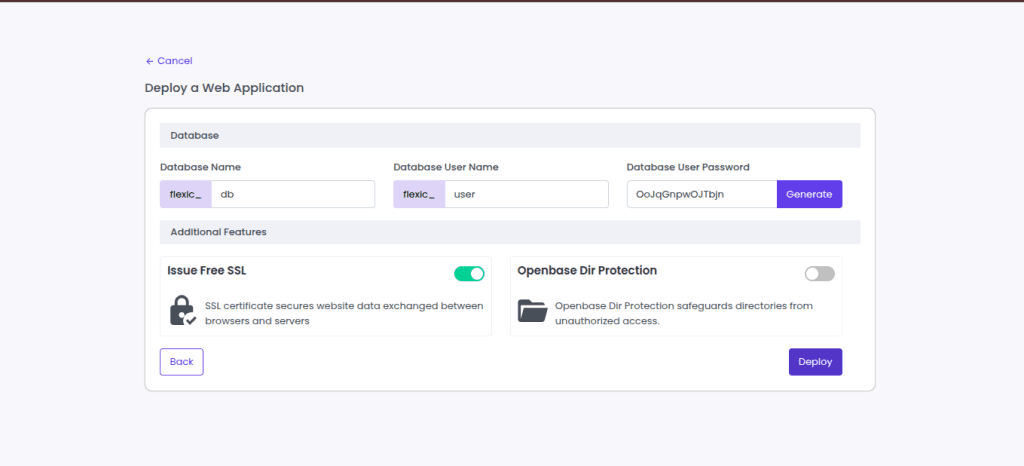The image size is (1024, 466).
Task: Click the Openbase Dir Protection title
Action: (587, 270)
